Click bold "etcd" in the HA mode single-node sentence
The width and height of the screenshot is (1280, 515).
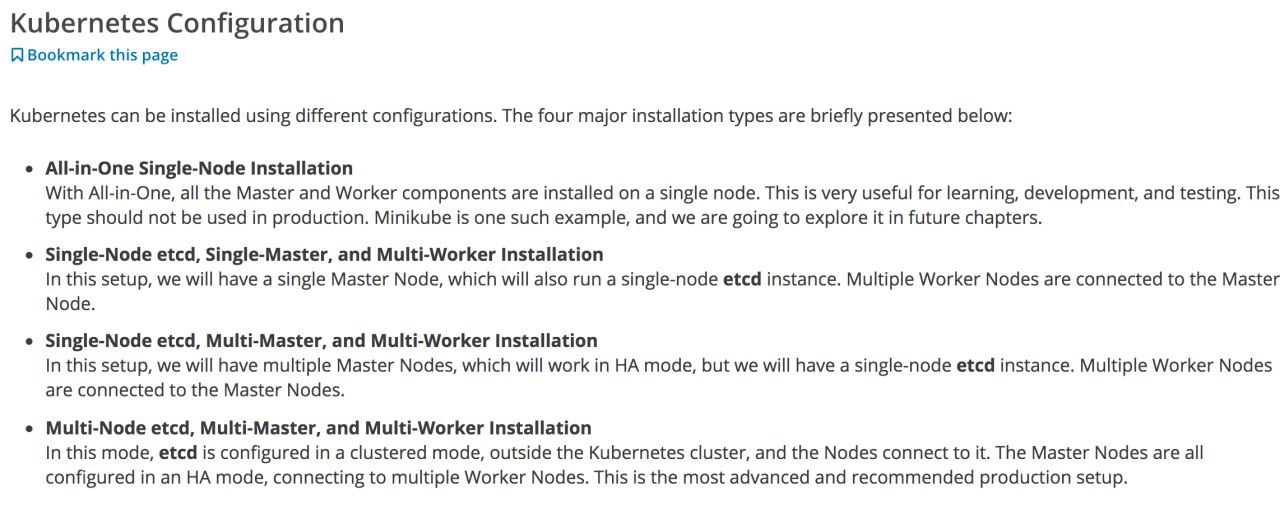[x=975, y=365]
